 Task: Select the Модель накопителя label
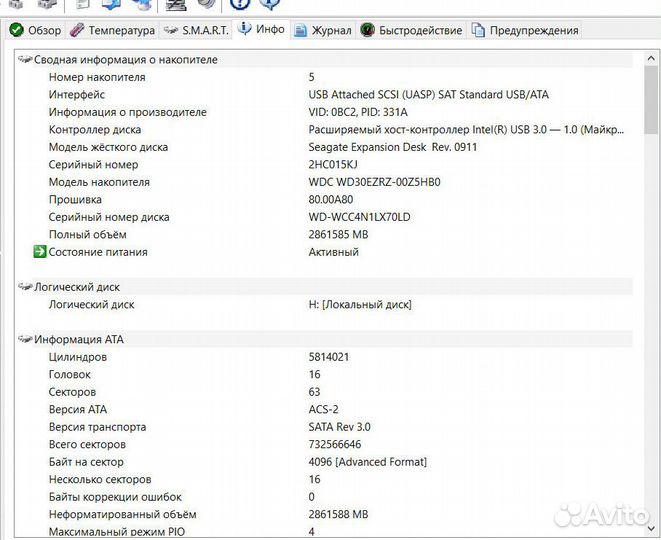99,182
